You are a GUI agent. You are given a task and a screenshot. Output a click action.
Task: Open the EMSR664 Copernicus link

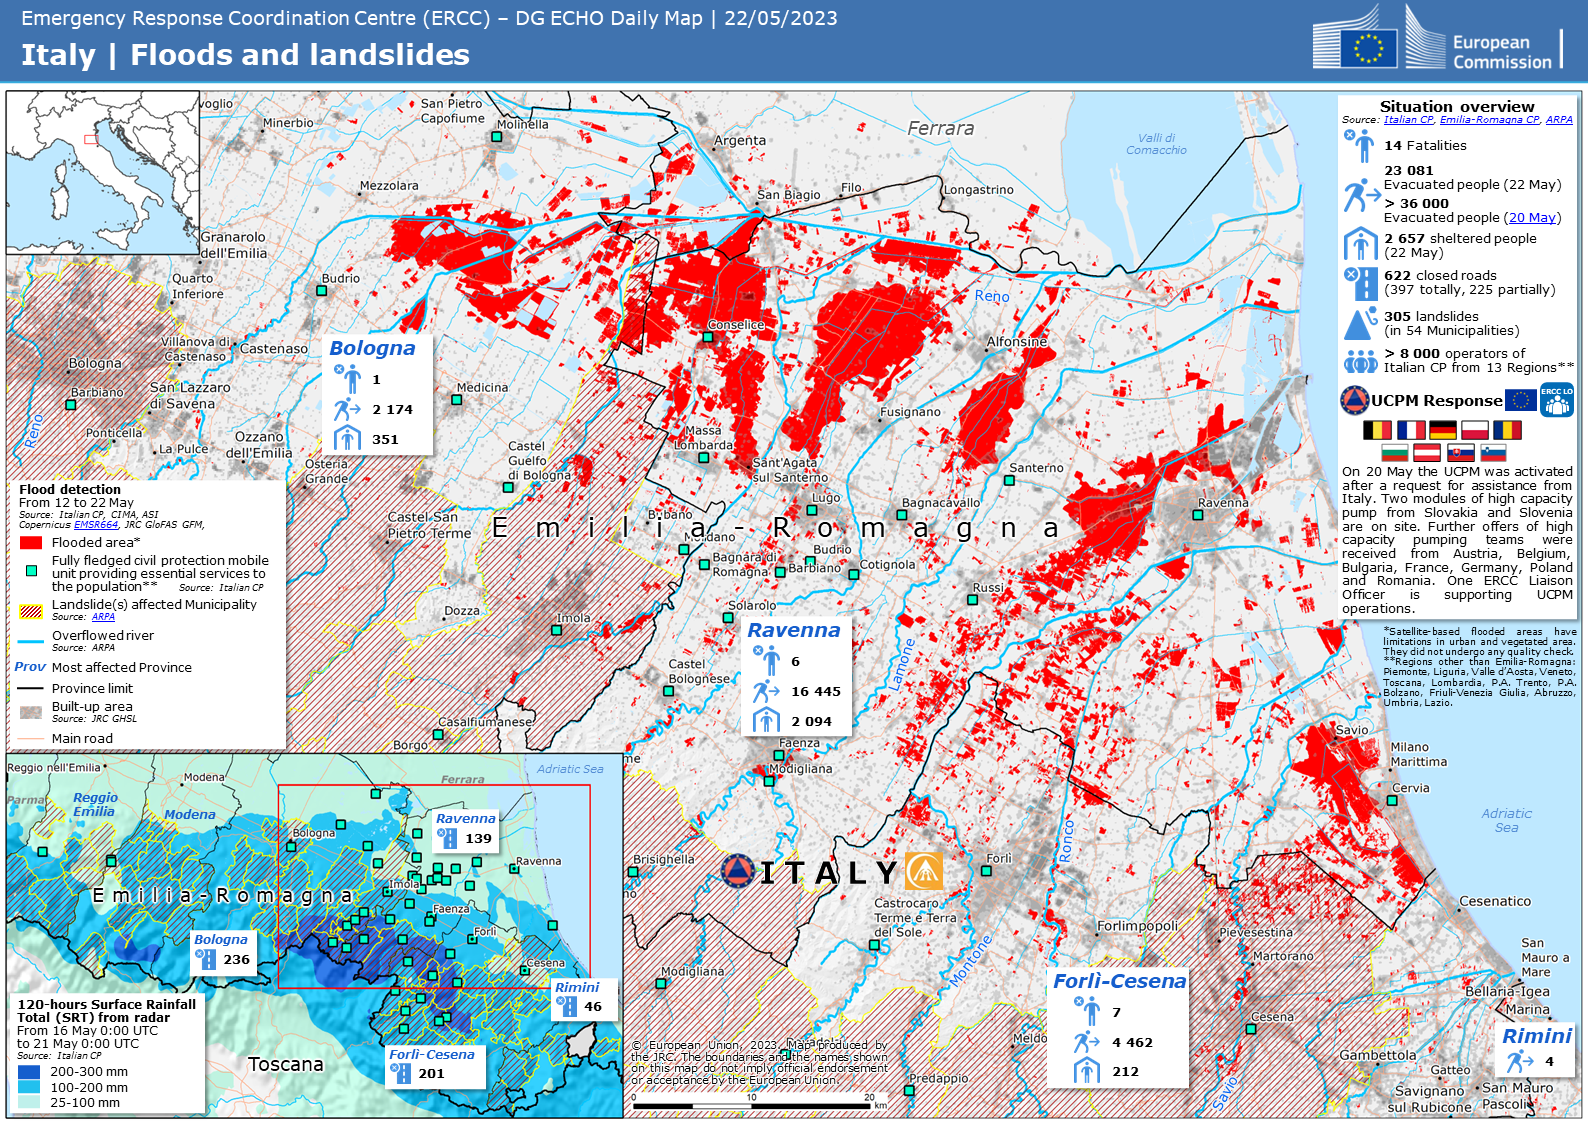click(96, 524)
